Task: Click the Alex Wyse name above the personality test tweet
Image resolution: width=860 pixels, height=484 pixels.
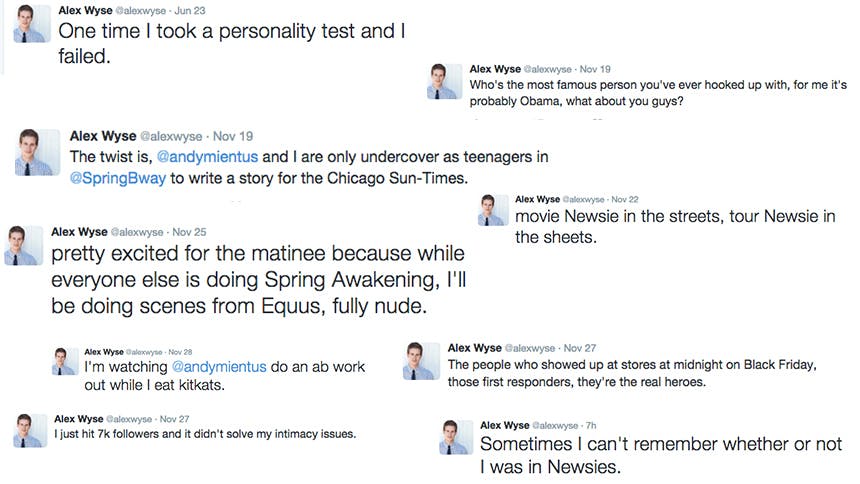Action: click(x=85, y=10)
